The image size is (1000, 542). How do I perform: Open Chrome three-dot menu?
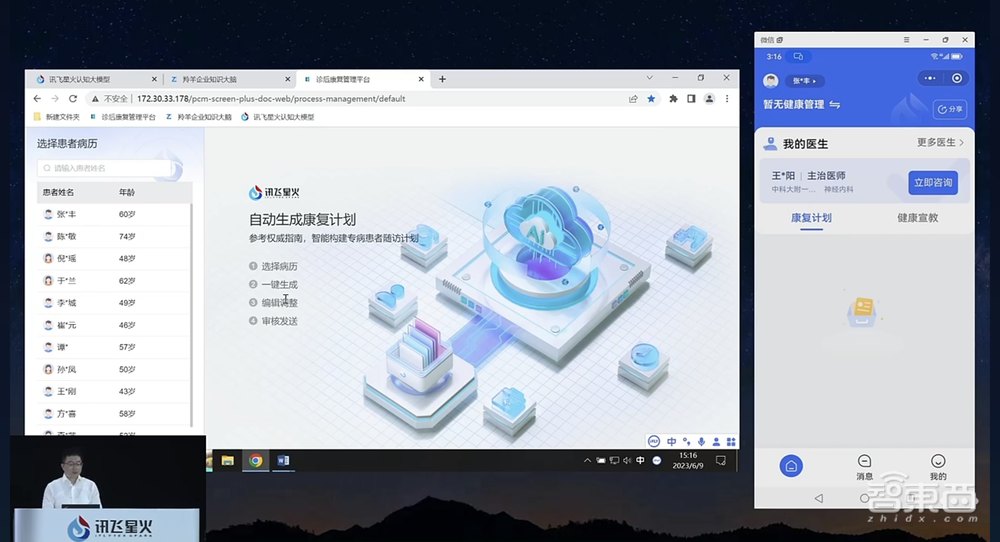[x=727, y=99]
